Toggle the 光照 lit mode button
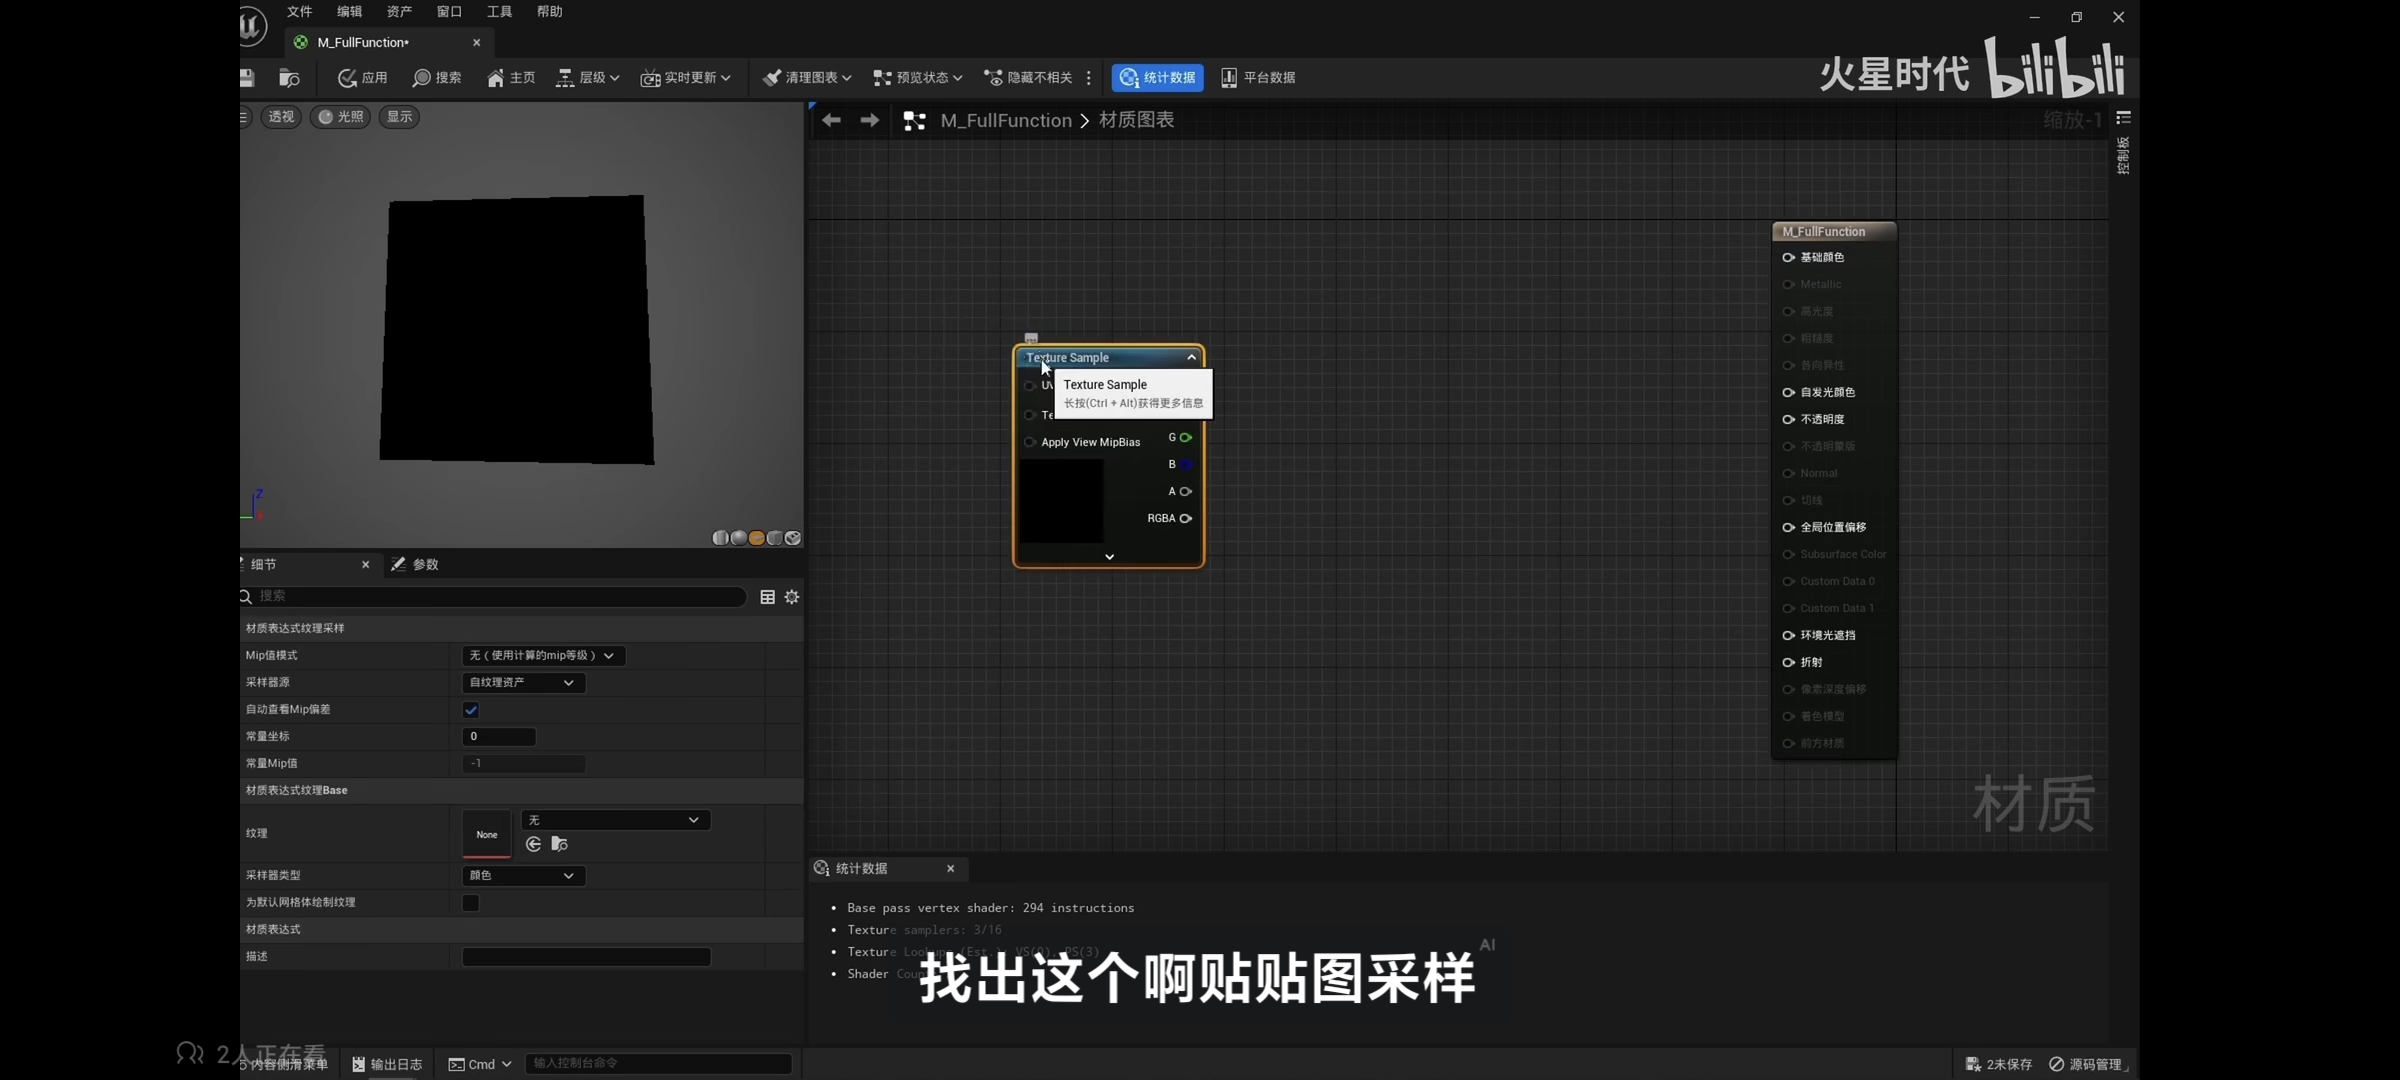The width and height of the screenshot is (2400, 1080). 340,117
